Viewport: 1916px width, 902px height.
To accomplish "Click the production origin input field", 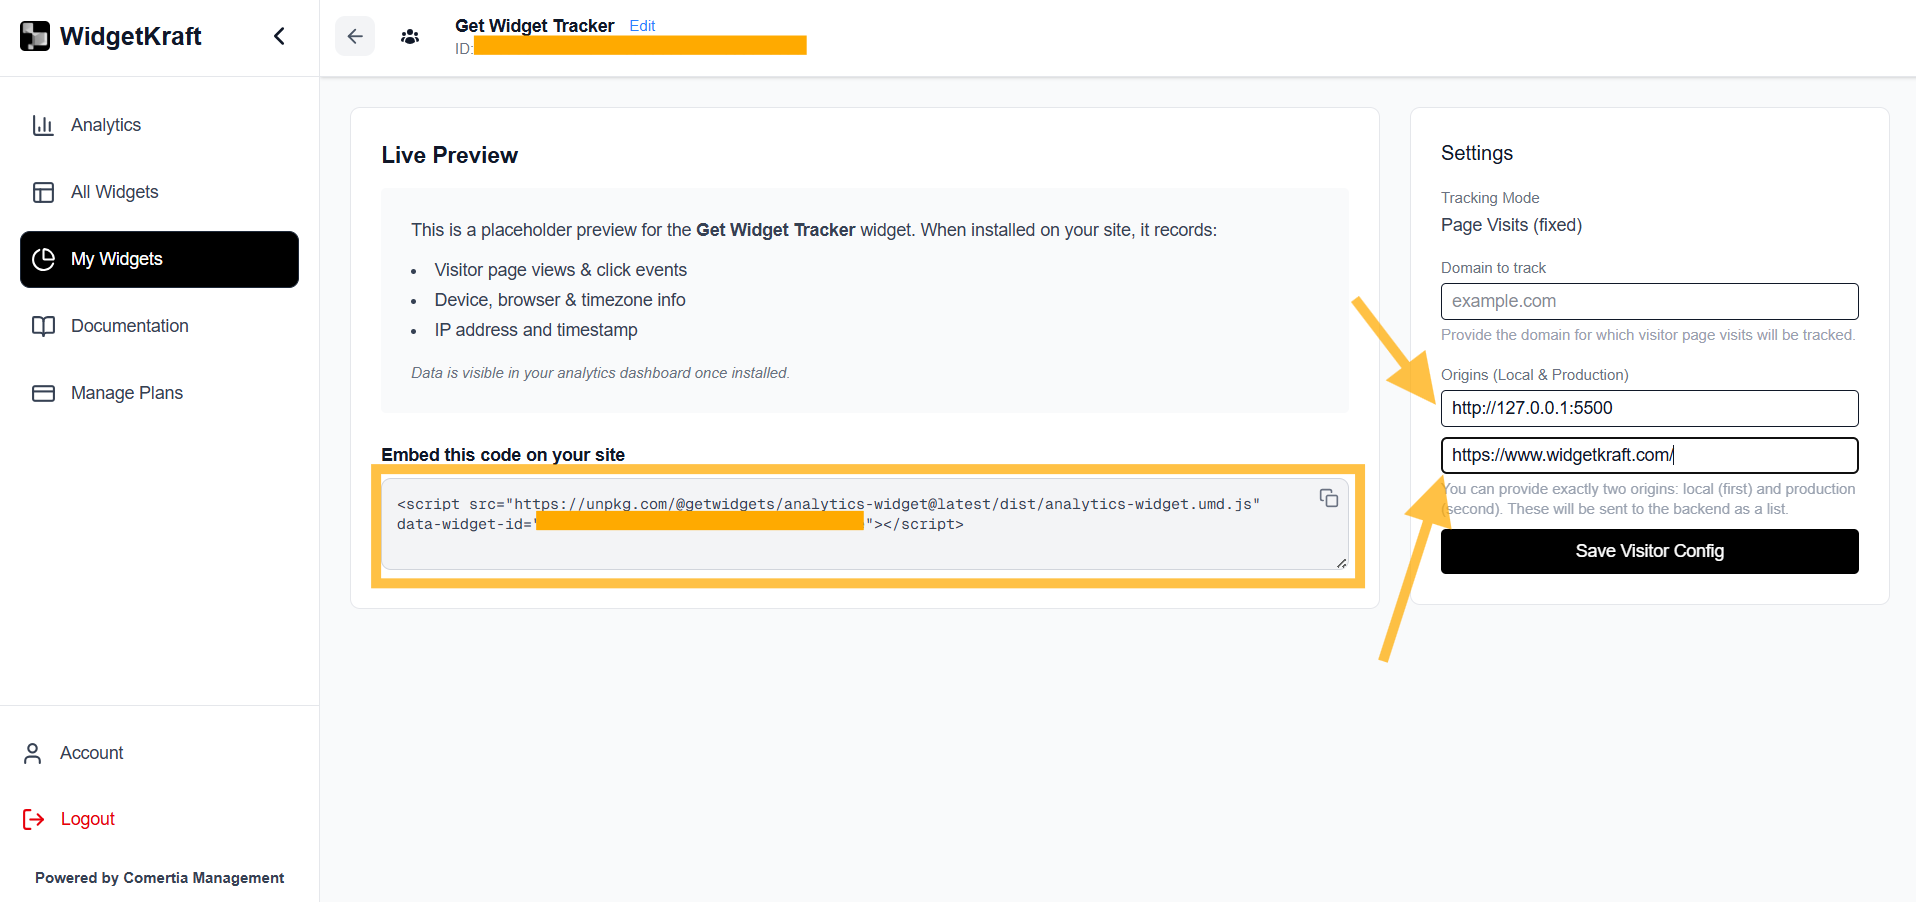I will click(x=1649, y=455).
